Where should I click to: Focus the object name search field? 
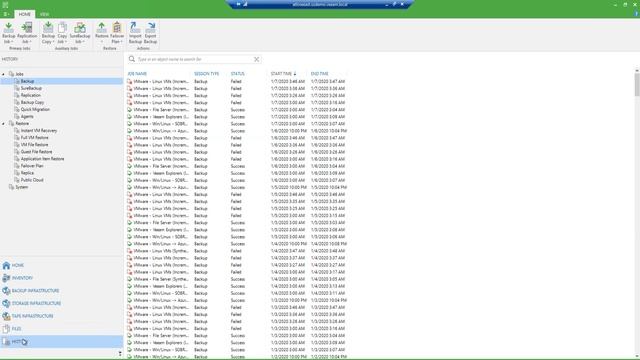pos(195,59)
